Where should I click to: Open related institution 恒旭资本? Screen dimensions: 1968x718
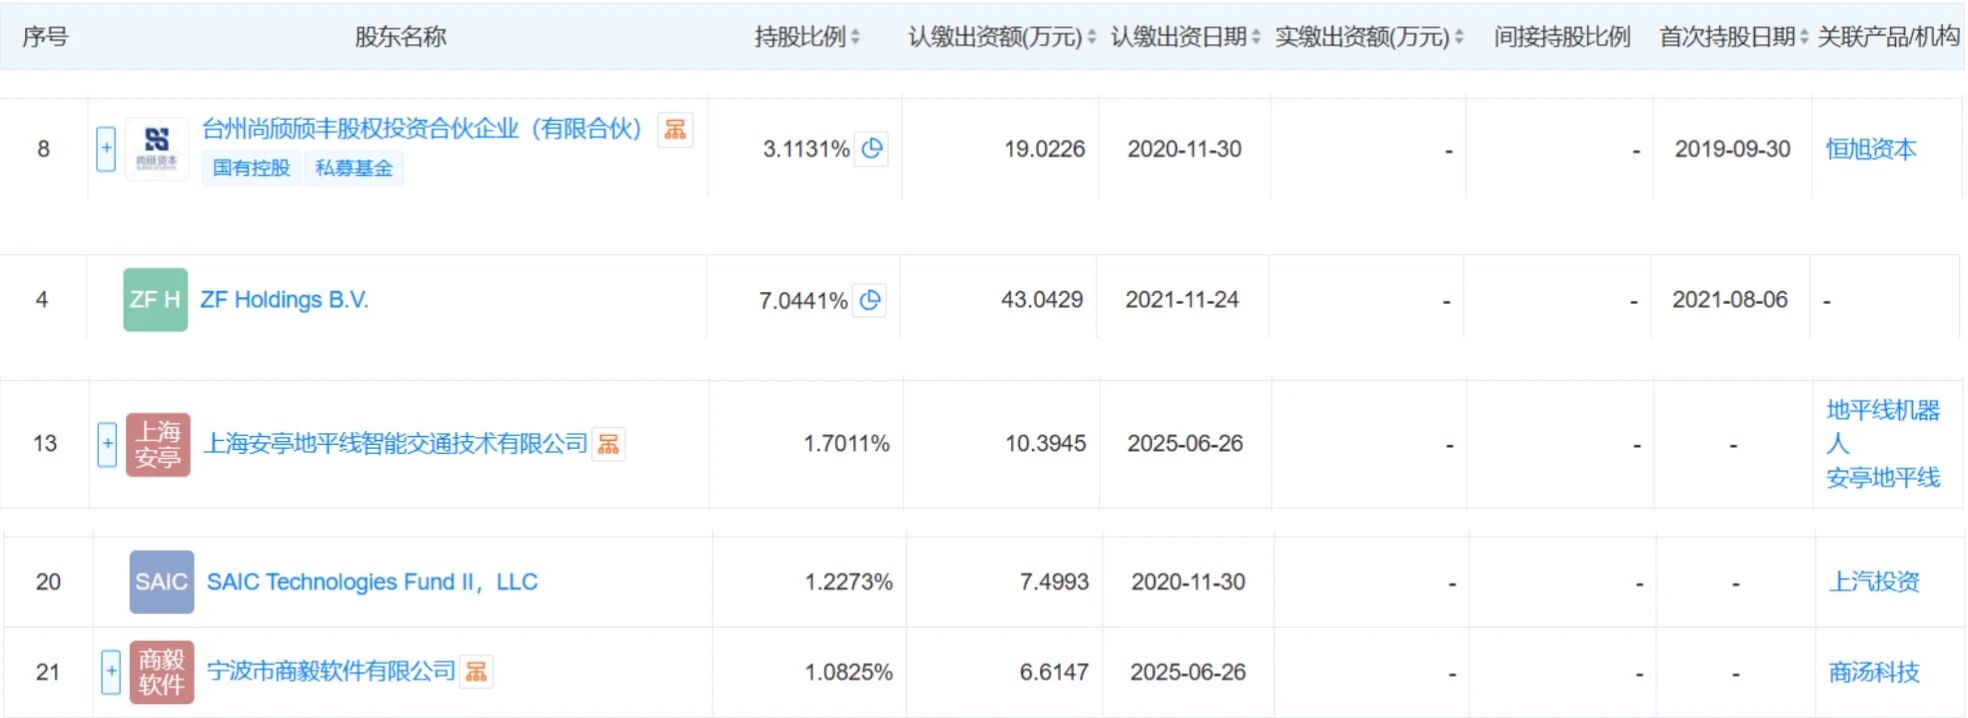pyautogui.click(x=1870, y=150)
